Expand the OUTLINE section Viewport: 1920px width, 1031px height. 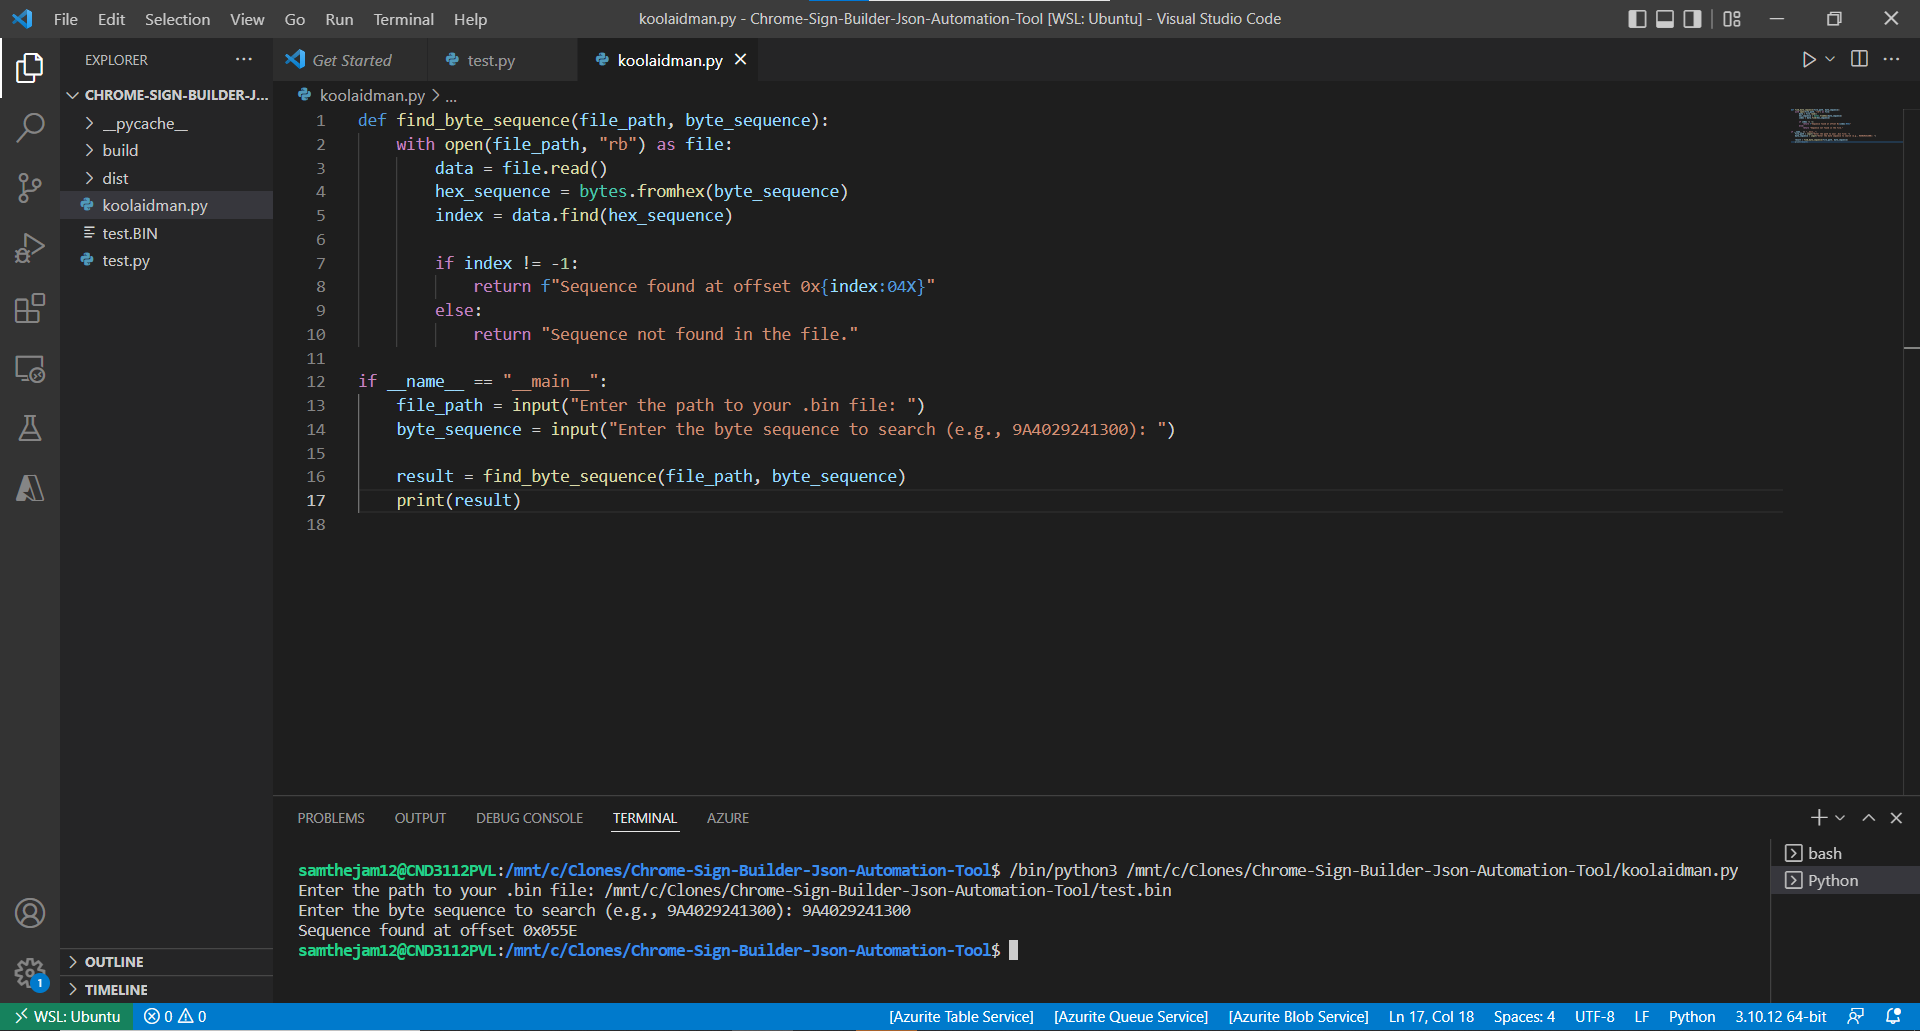167,962
